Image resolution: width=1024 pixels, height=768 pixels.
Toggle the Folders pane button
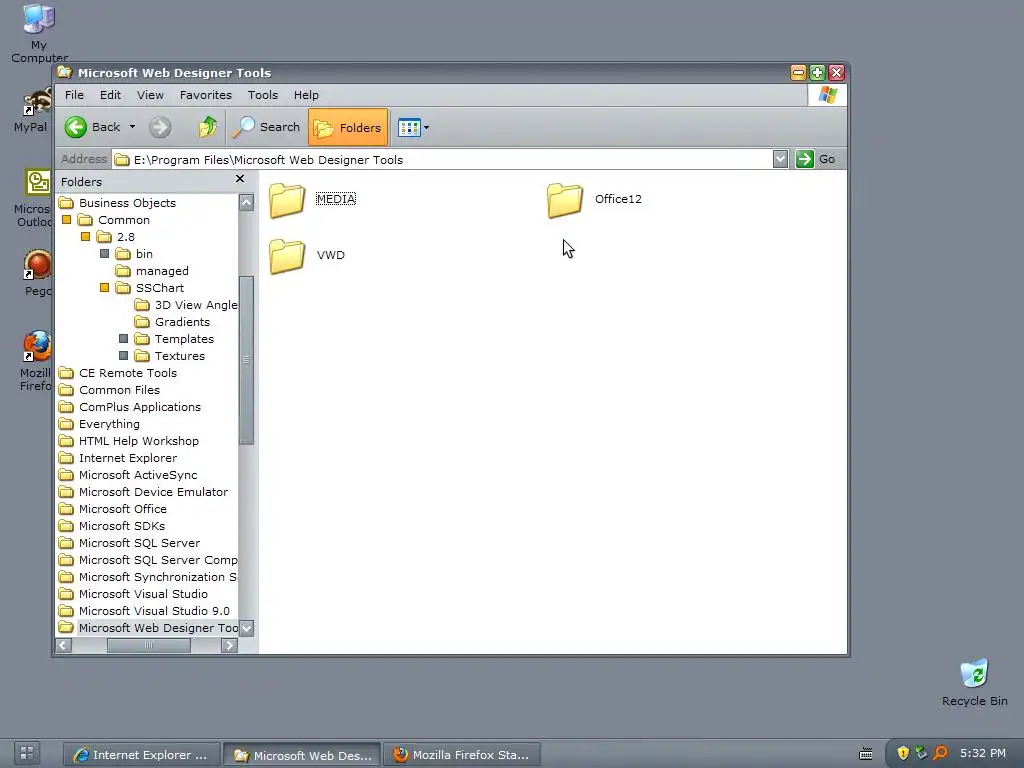click(x=347, y=127)
